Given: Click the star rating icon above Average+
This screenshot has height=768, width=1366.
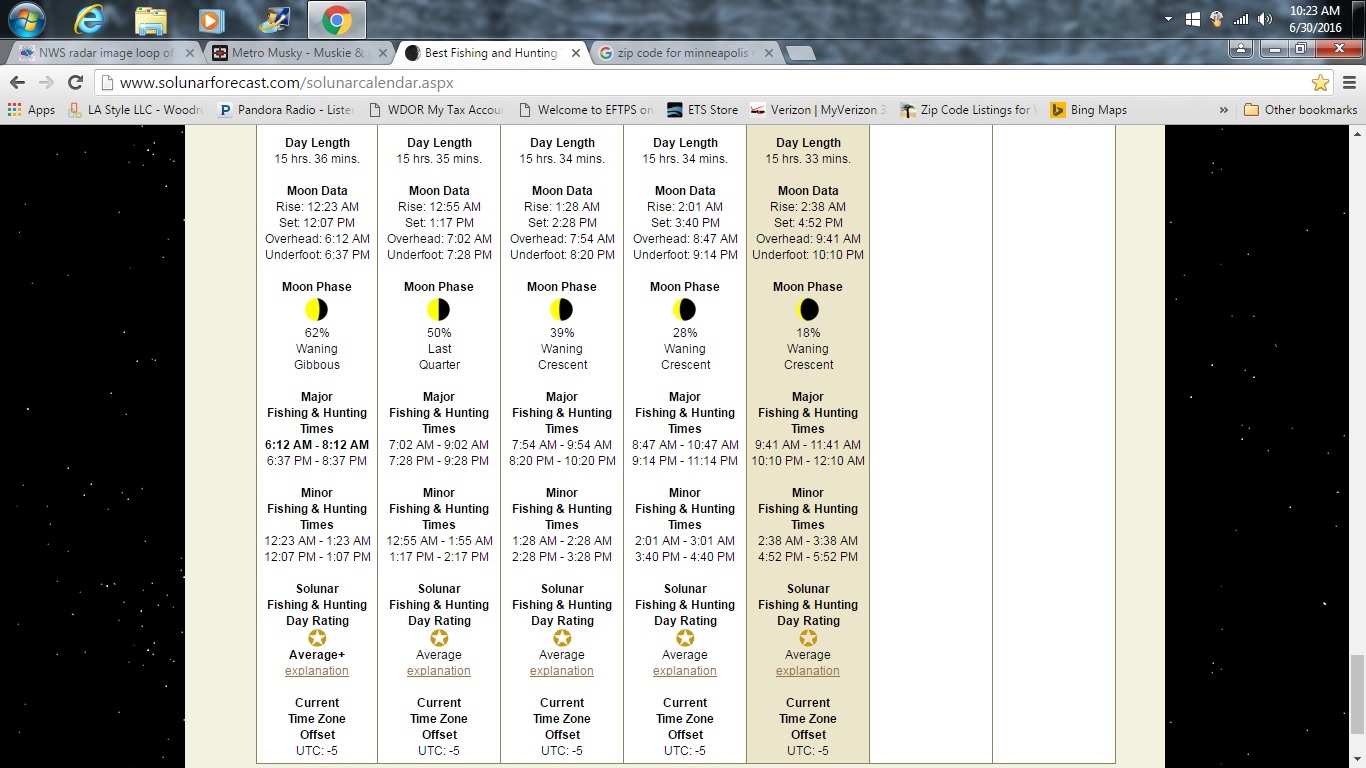Looking at the screenshot, I should coord(316,638).
